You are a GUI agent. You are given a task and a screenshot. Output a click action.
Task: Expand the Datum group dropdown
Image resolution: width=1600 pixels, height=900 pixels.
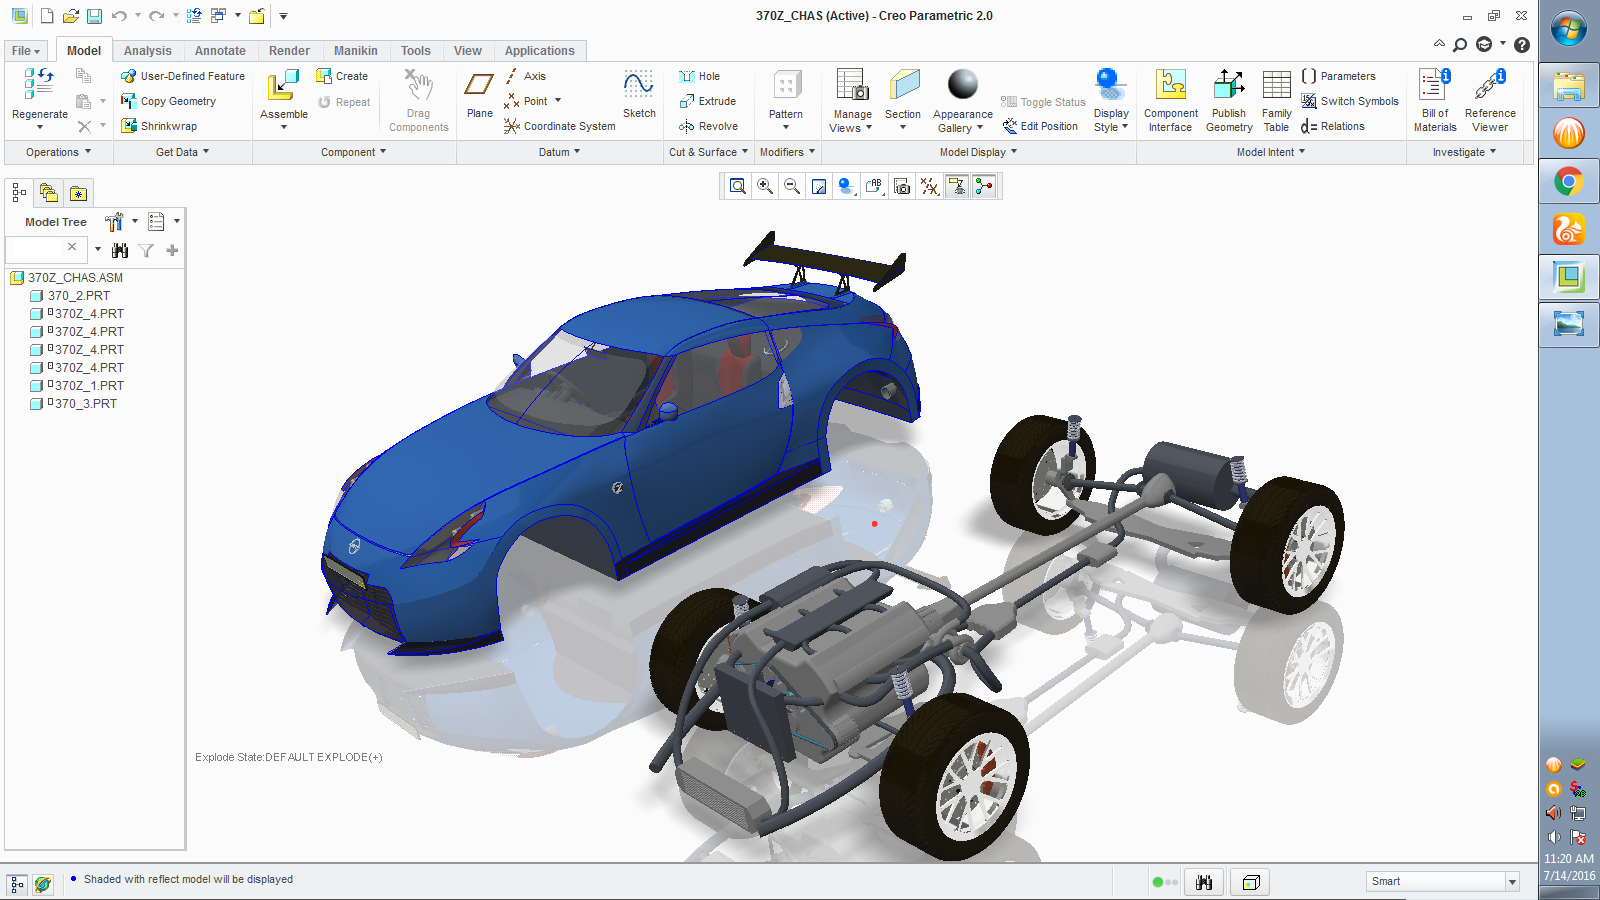tap(559, 152)
